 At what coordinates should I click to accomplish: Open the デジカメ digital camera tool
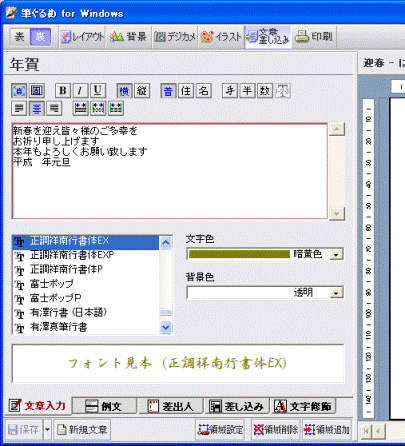(x=175, y=37)
